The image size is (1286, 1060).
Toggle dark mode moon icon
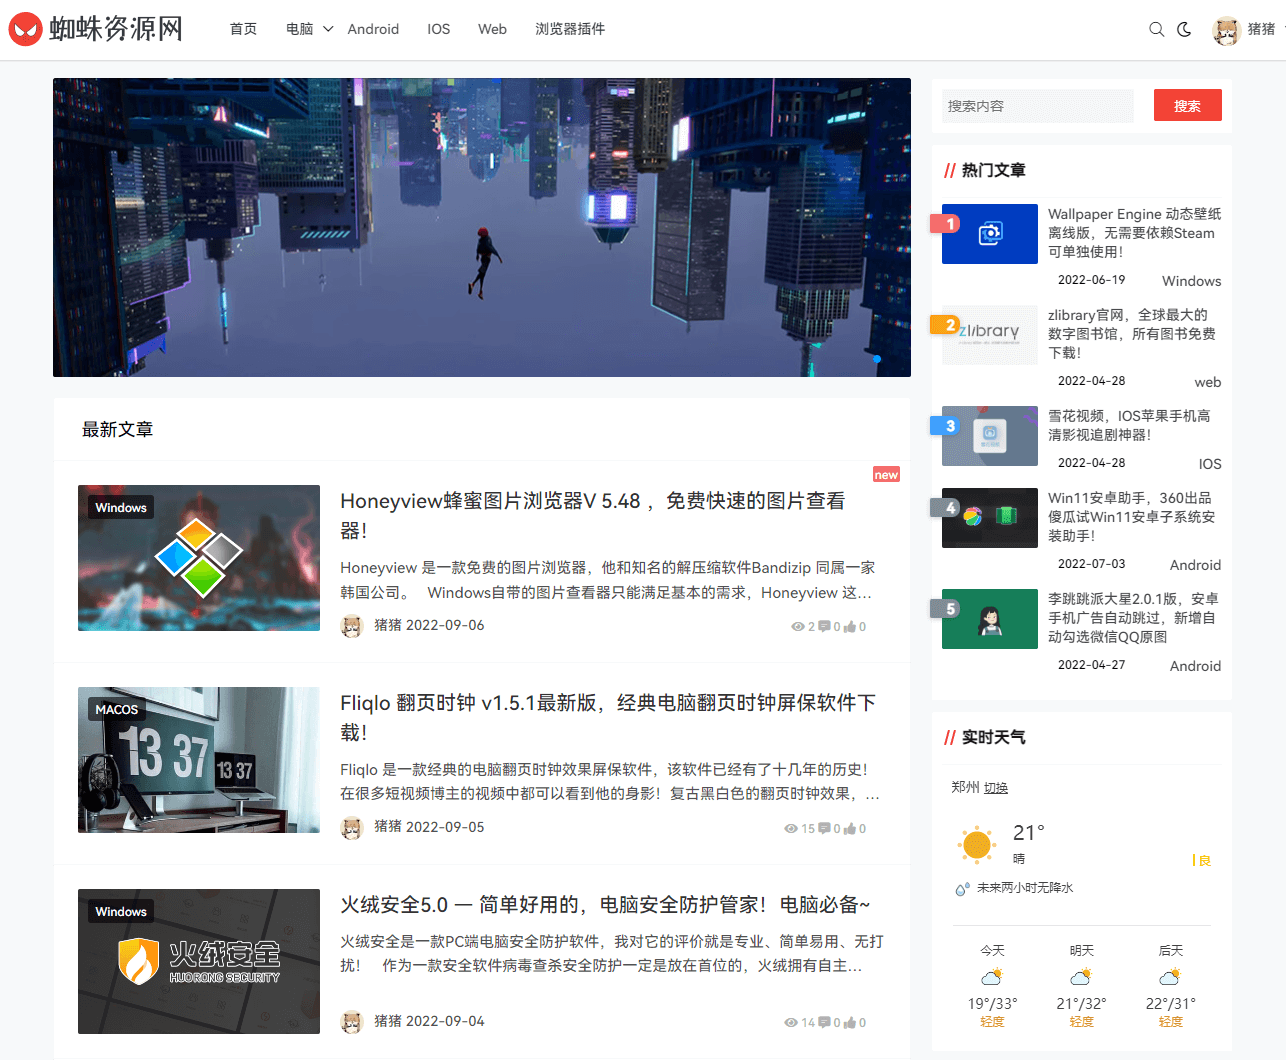1185,29
